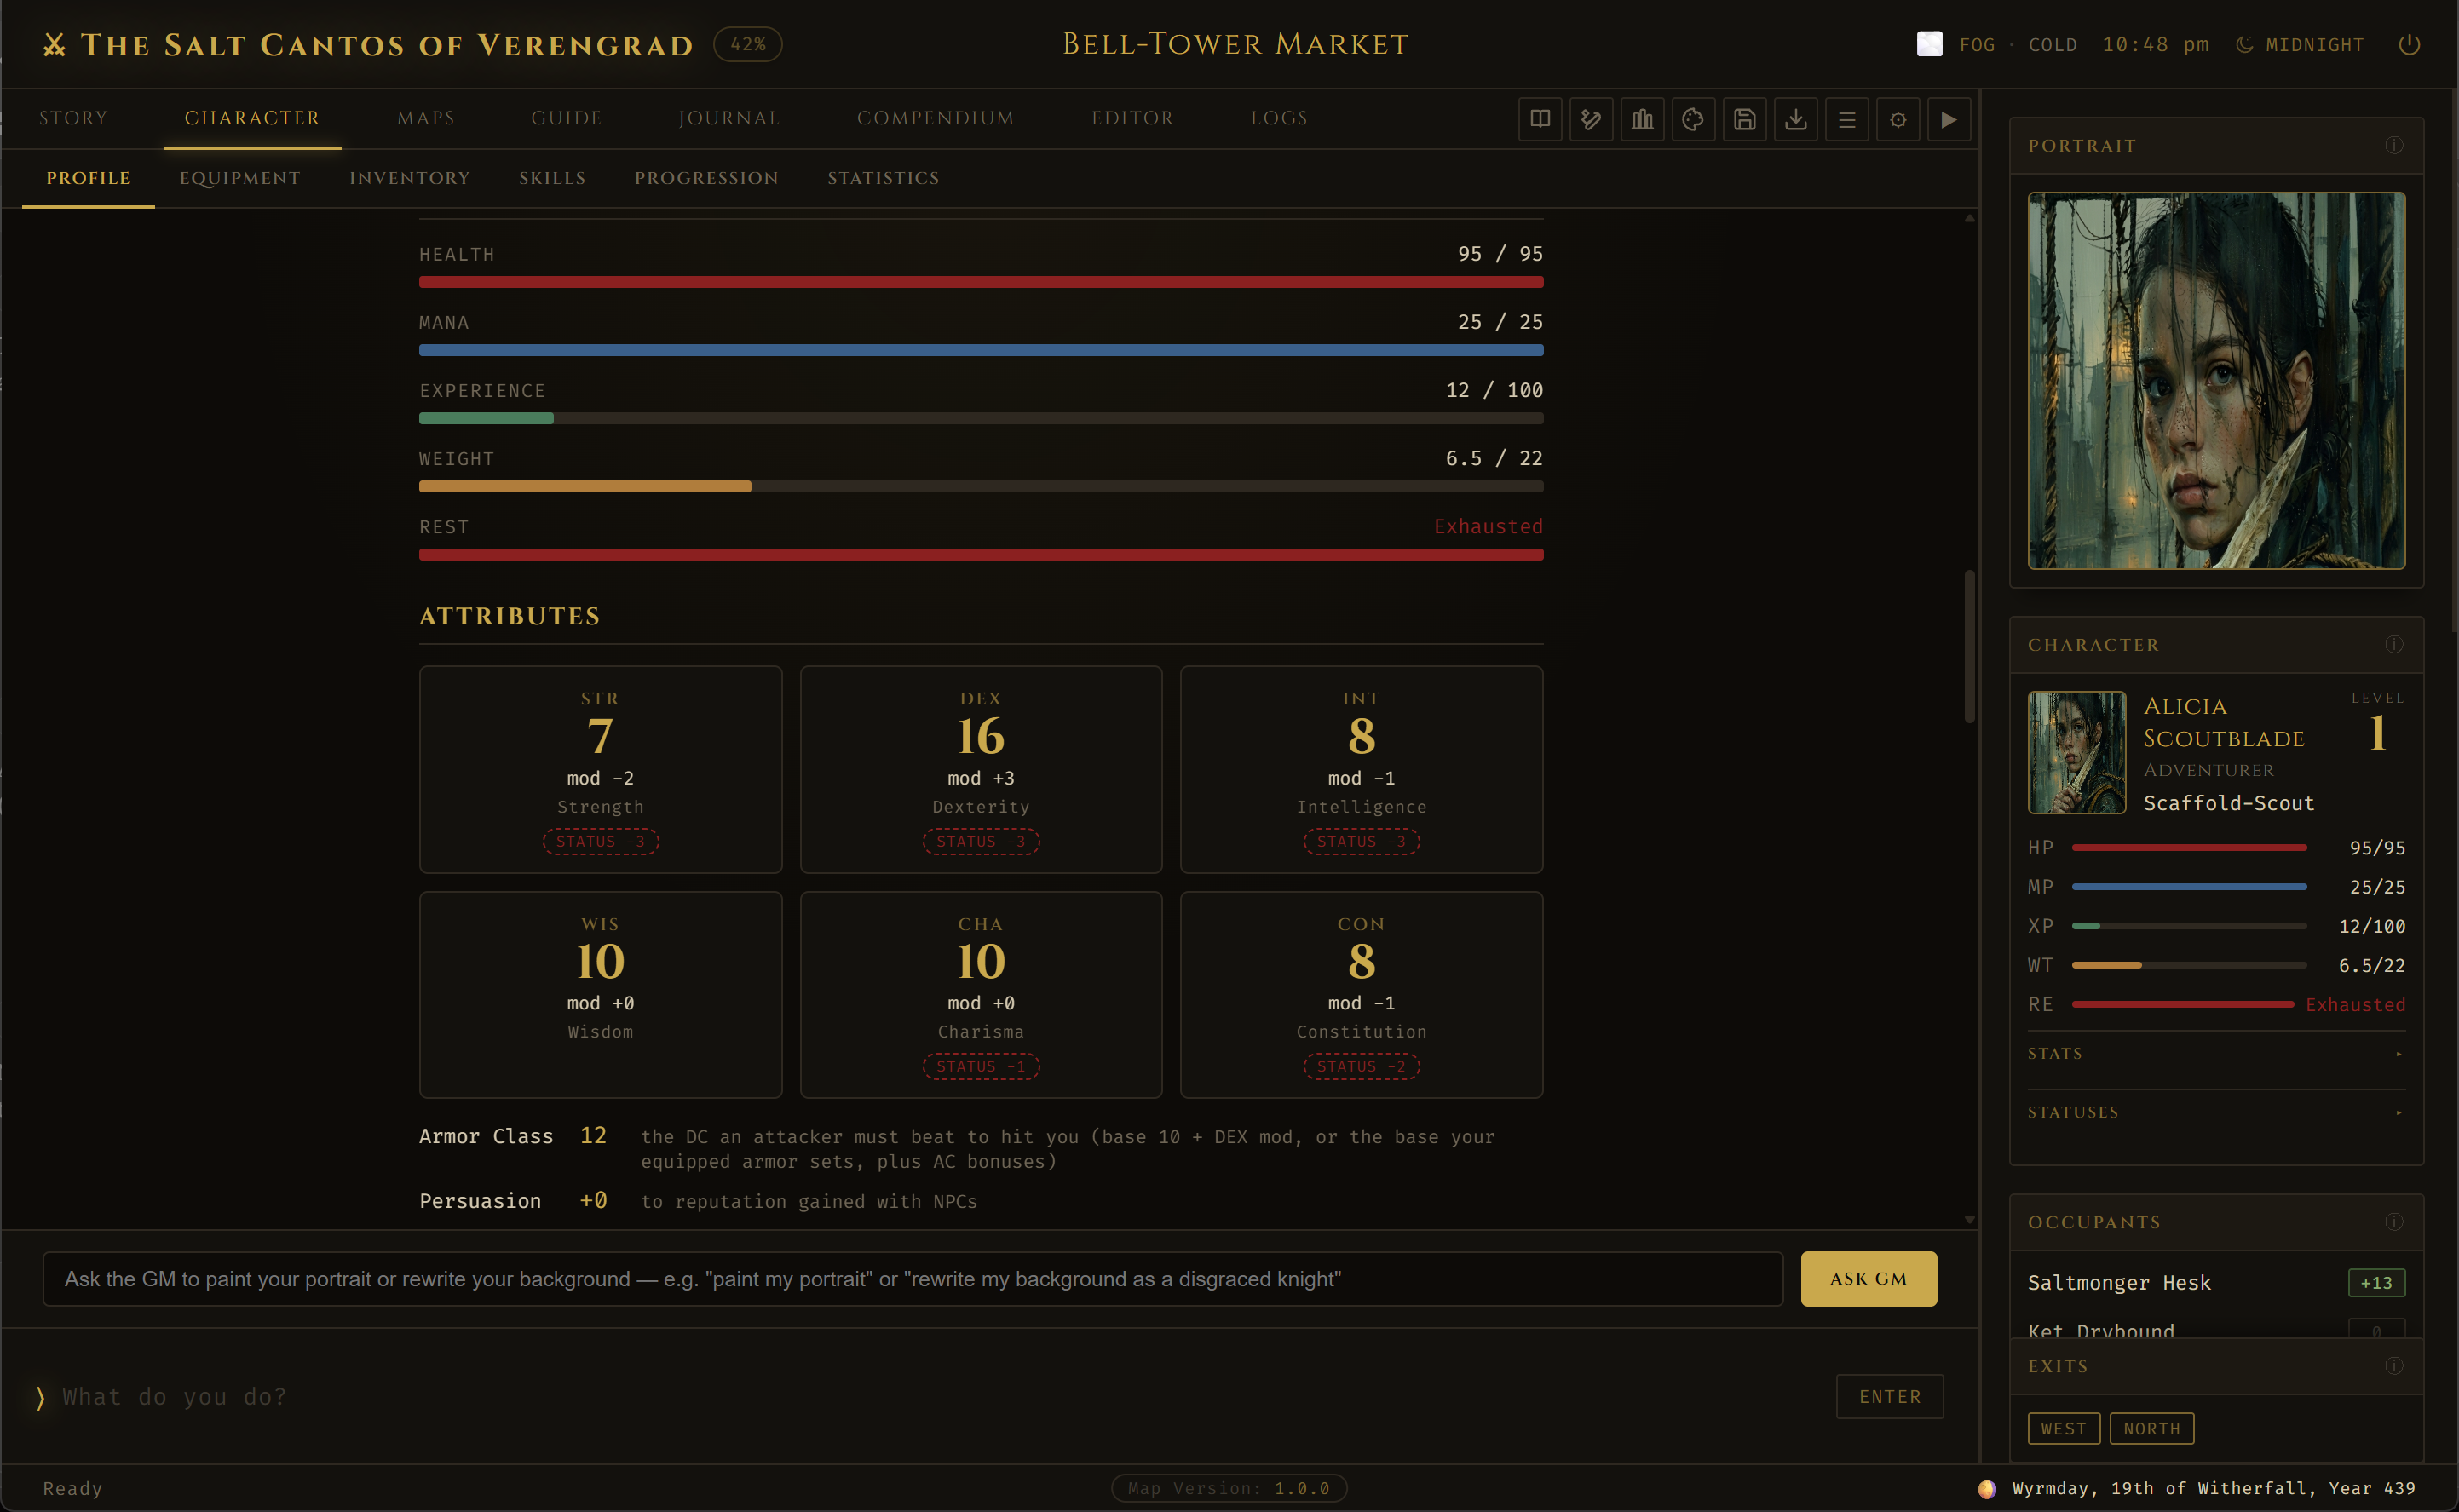Click the Enter button
Screen dimensions: 2459x1512
pos(1889,1396)
